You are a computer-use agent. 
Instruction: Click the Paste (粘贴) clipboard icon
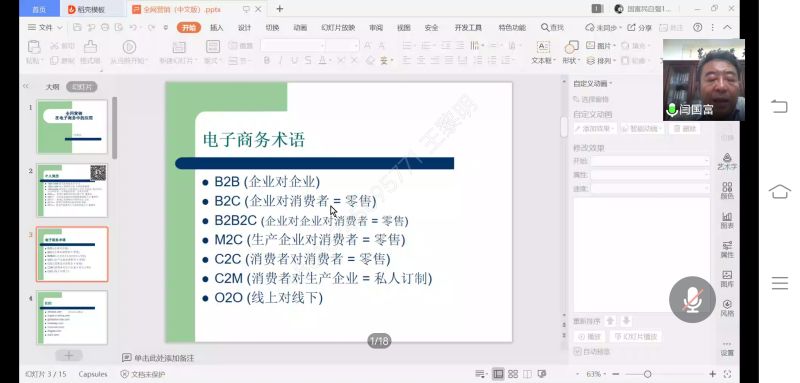point(34,47)
